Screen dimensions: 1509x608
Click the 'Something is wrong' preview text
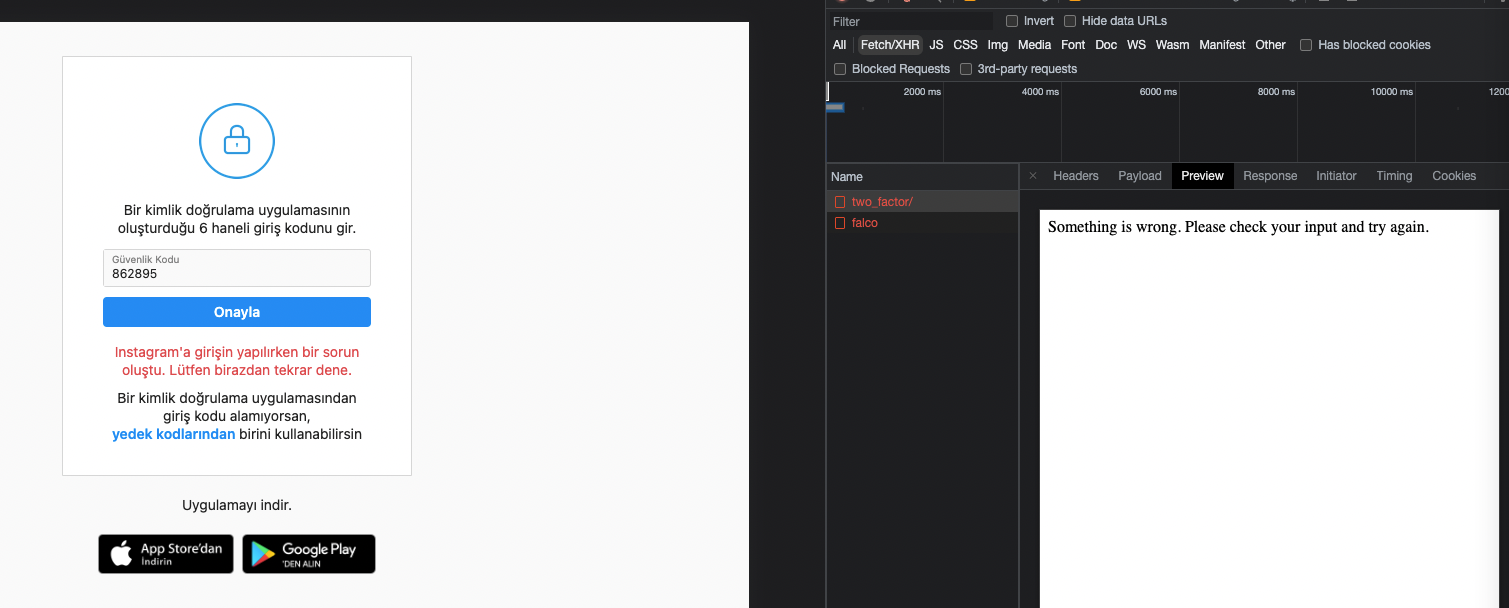click(1238, 227)
